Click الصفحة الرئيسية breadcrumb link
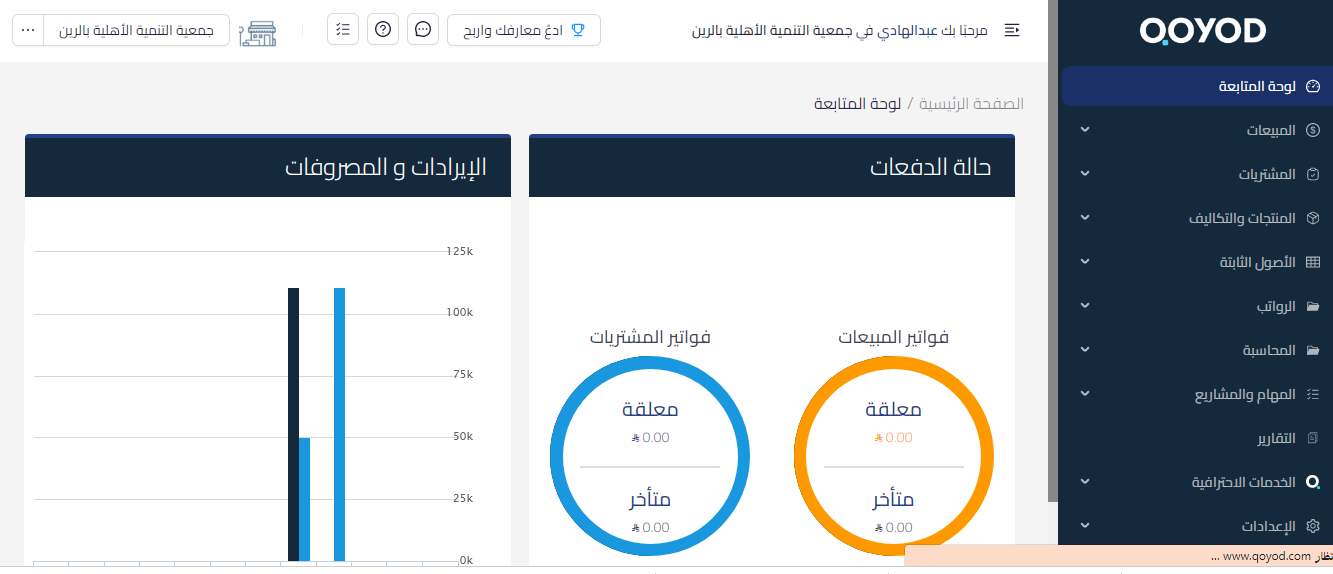Image resolution: width=1333 pixels, height=574 pixels. pyautogui.click(x=971, y=104)
